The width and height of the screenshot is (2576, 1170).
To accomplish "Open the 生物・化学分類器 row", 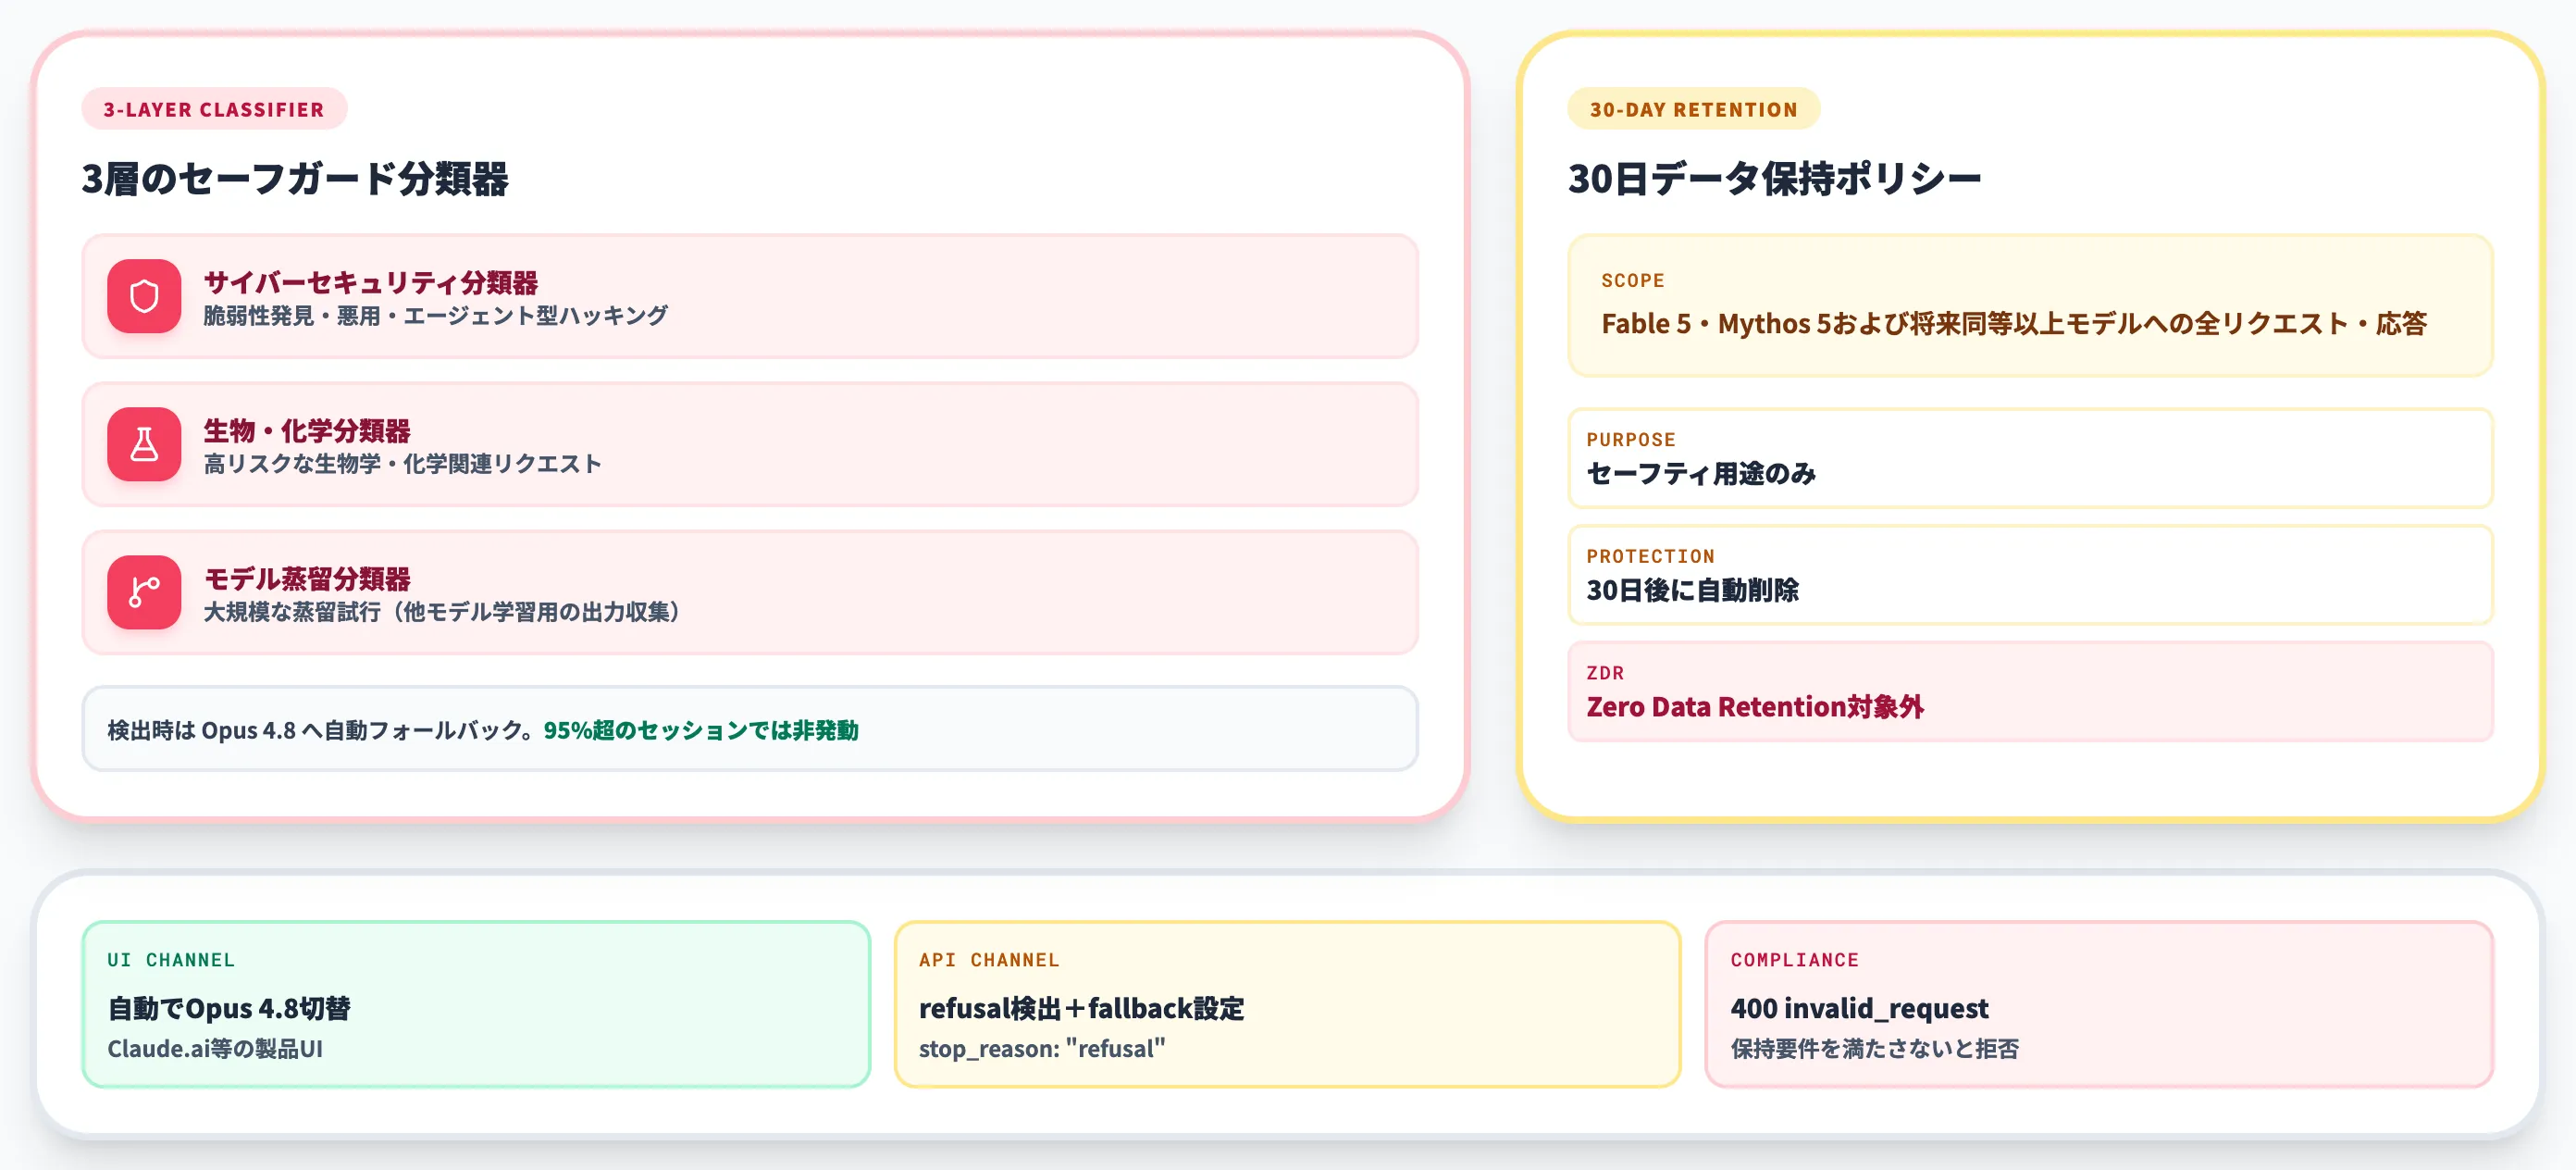I will (x=750, y=444).
